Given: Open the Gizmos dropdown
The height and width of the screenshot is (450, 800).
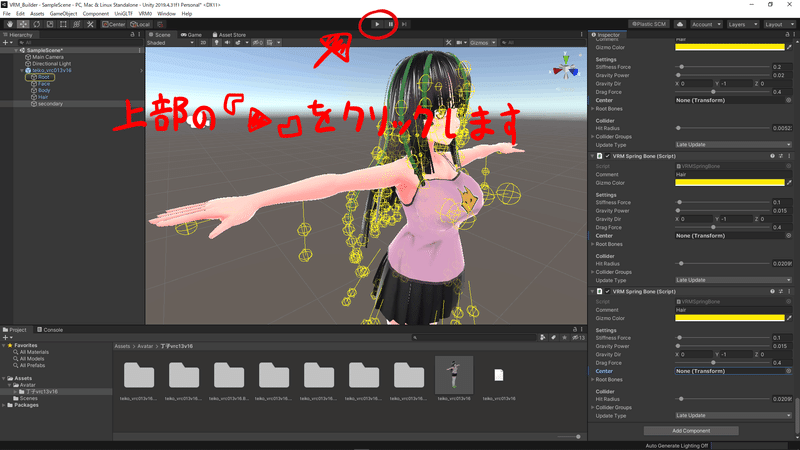Looking at the screenshot, I should click(x=483, y=43).
